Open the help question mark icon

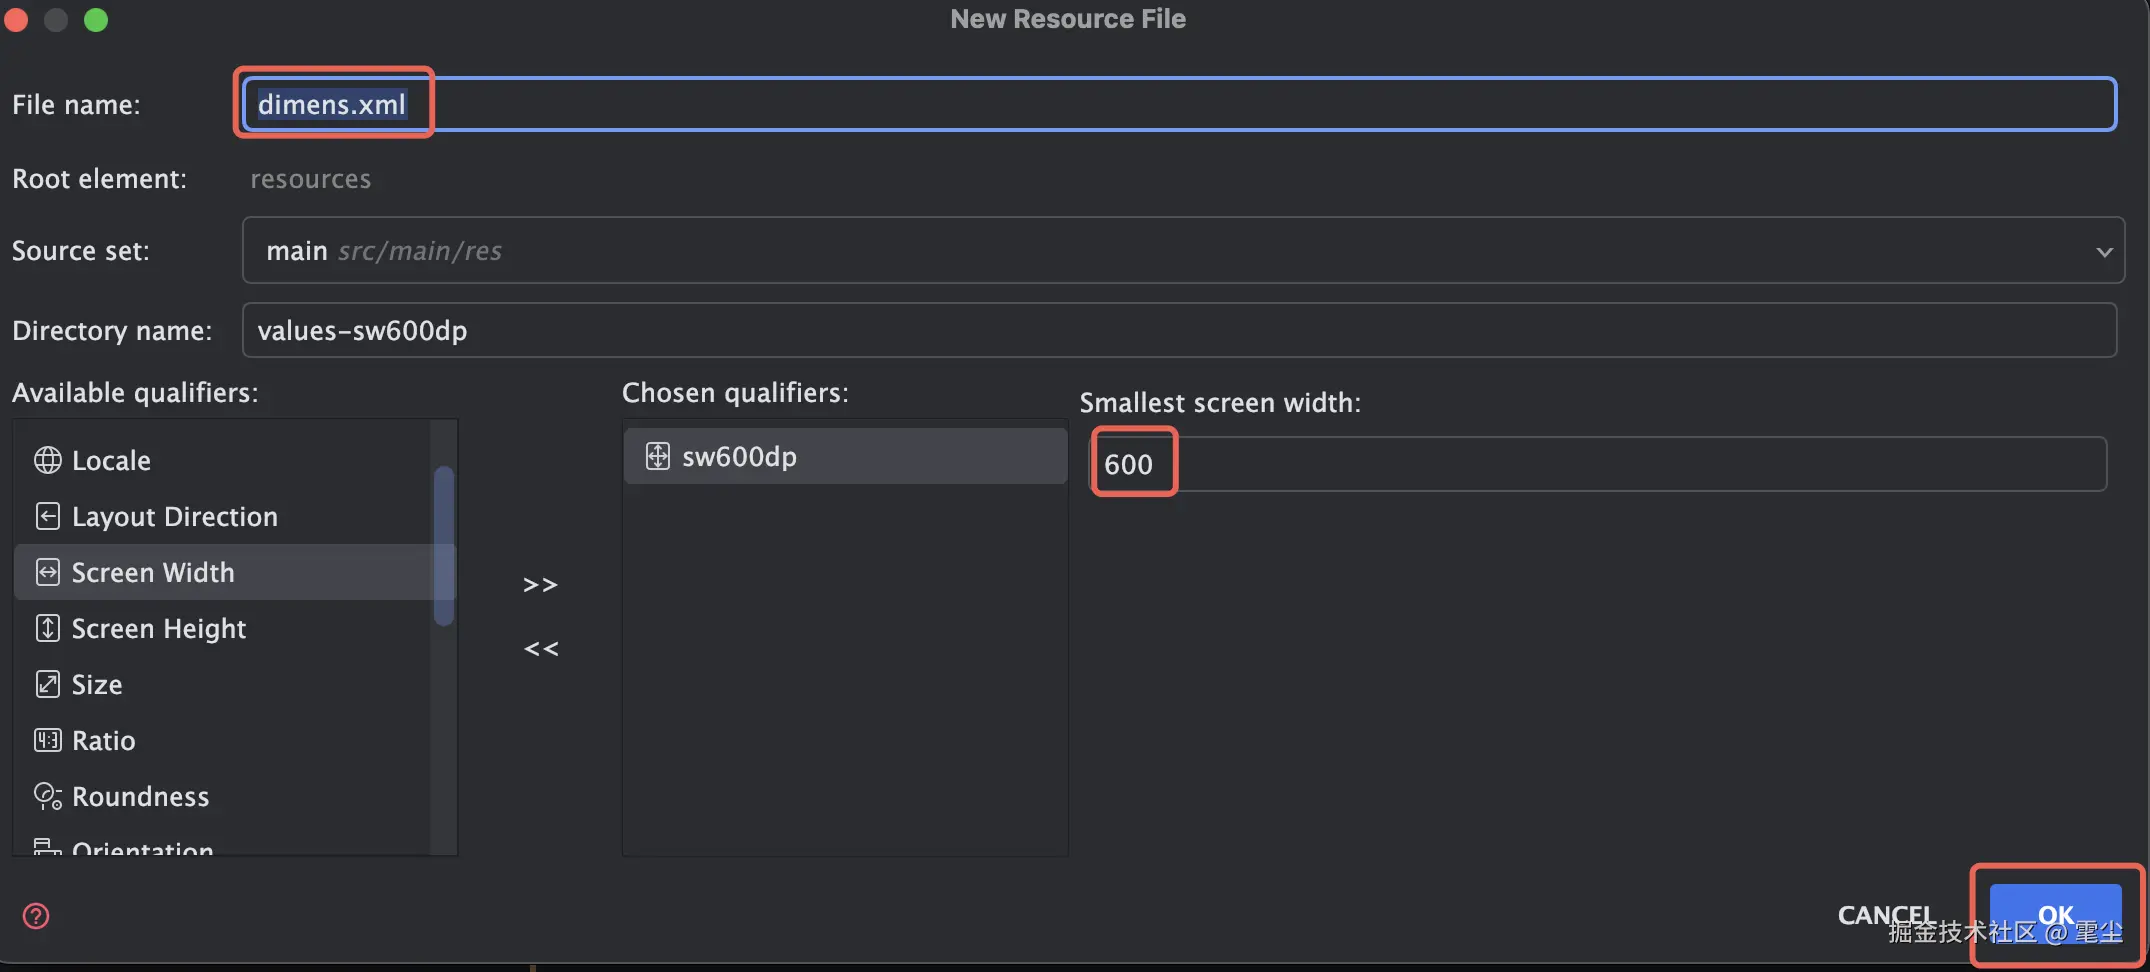(x=36, y=916)
